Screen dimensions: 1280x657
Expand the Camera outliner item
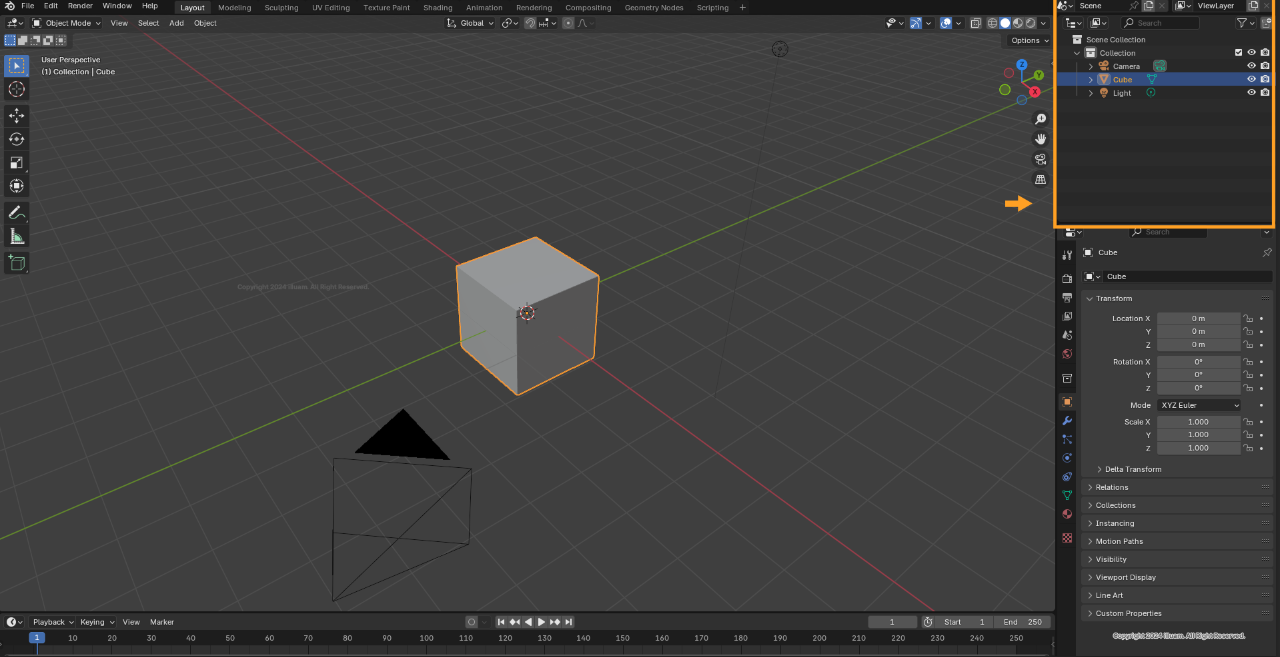tap(1090, 66)
